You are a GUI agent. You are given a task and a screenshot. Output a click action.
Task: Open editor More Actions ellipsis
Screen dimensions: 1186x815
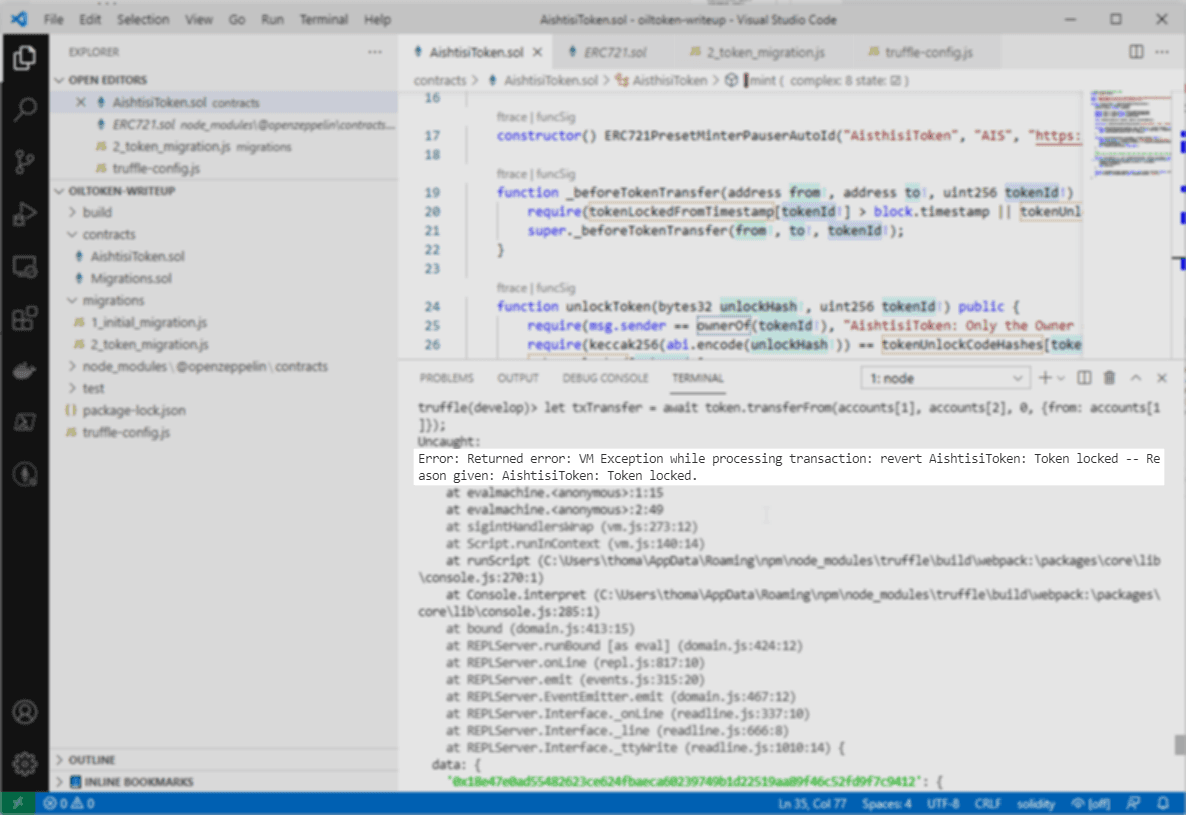click(x=1162, y=51)
